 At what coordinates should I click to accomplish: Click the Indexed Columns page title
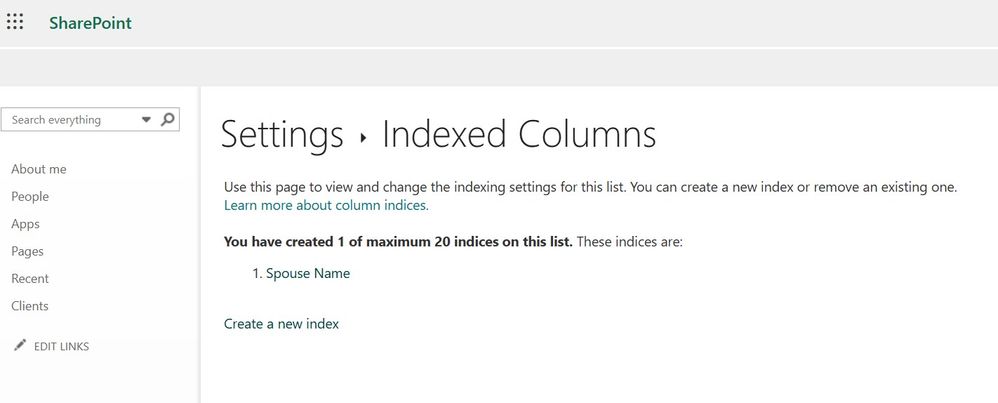coord(519,135)
